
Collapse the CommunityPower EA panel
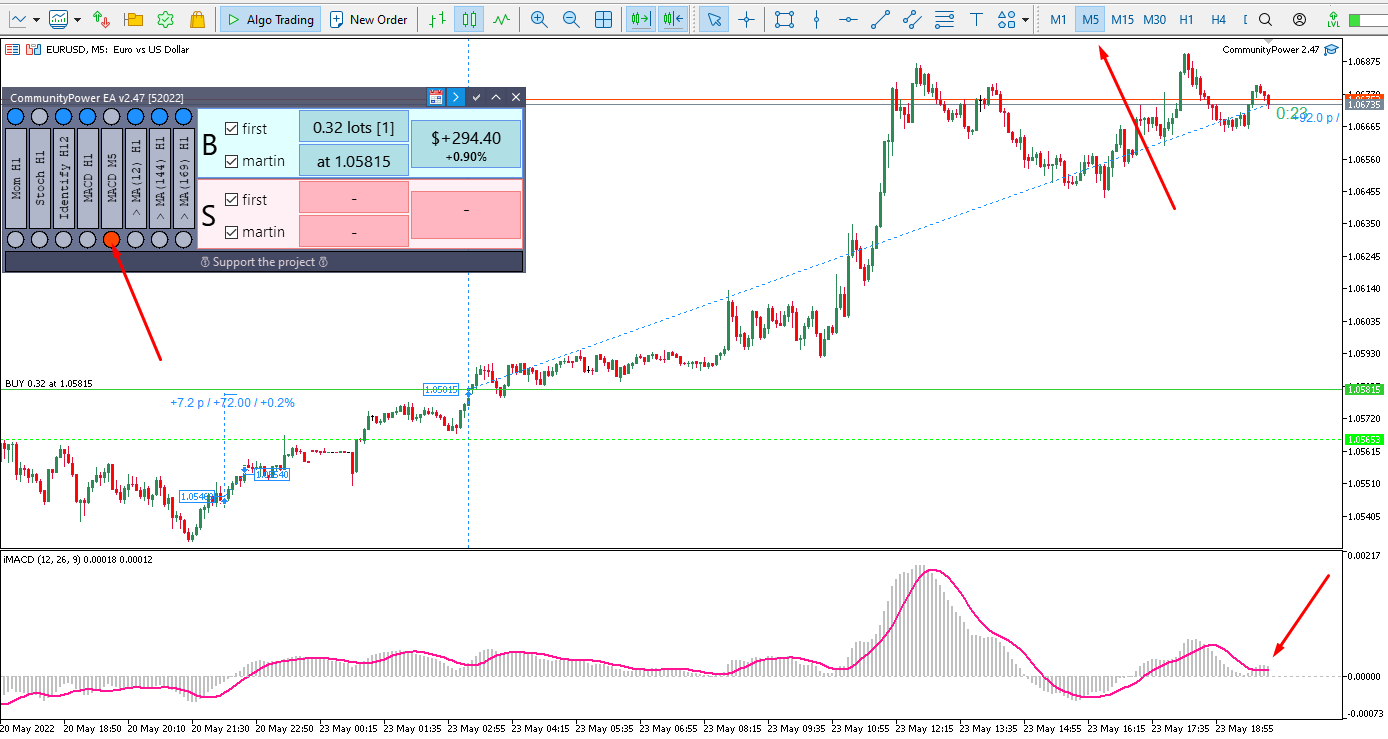pos(496,97)
